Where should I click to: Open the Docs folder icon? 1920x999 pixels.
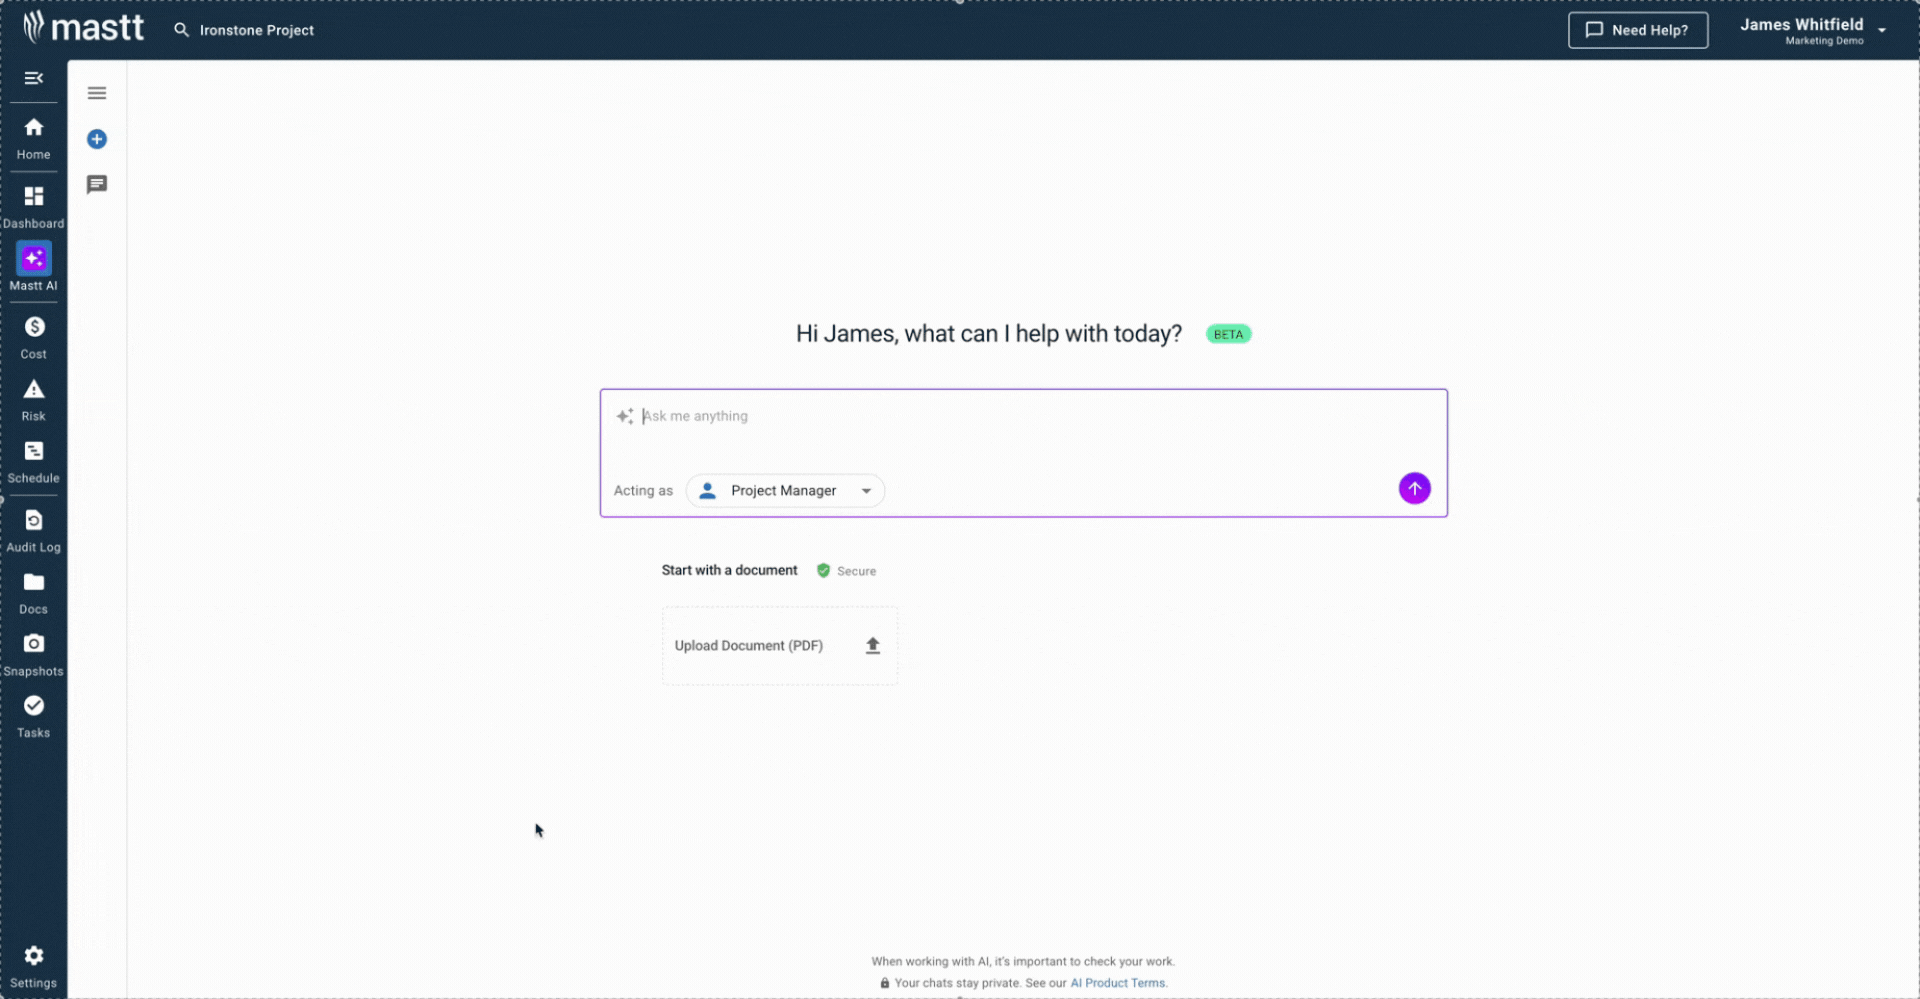pos(33,589)
